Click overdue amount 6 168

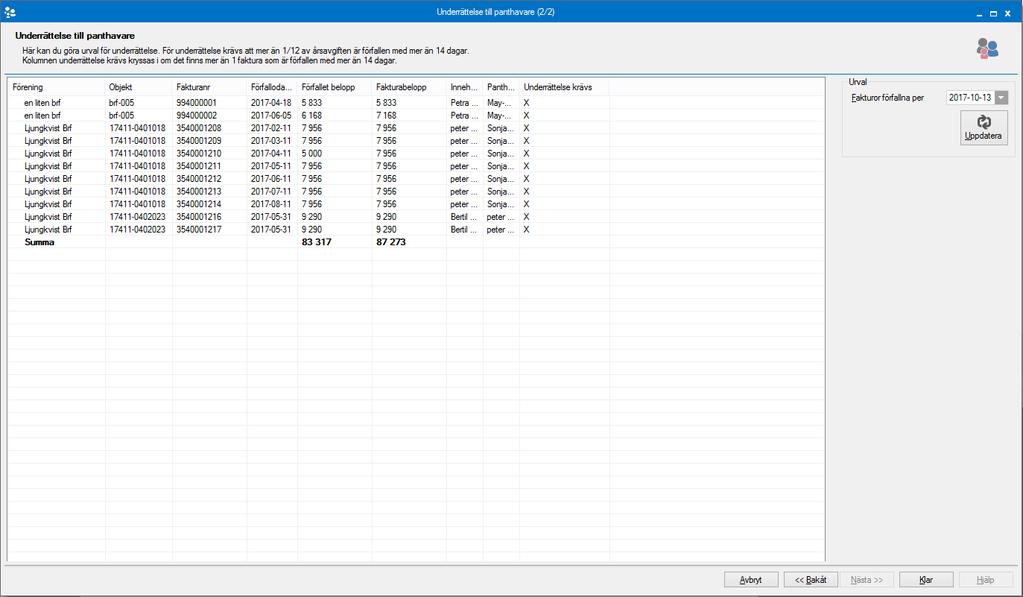(x=312, y=115)
